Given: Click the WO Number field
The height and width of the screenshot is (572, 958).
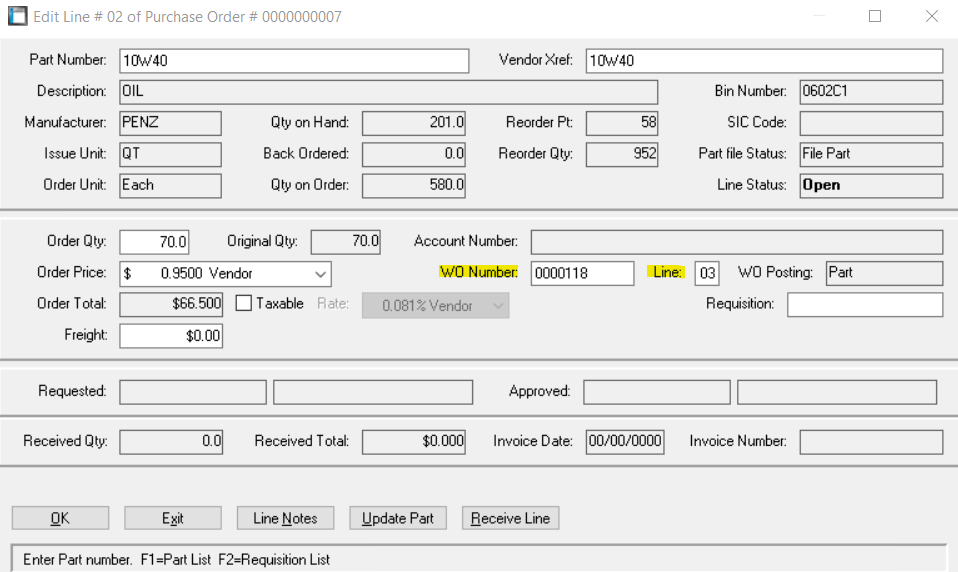Looking at the screenshot, I should (582, 273).
